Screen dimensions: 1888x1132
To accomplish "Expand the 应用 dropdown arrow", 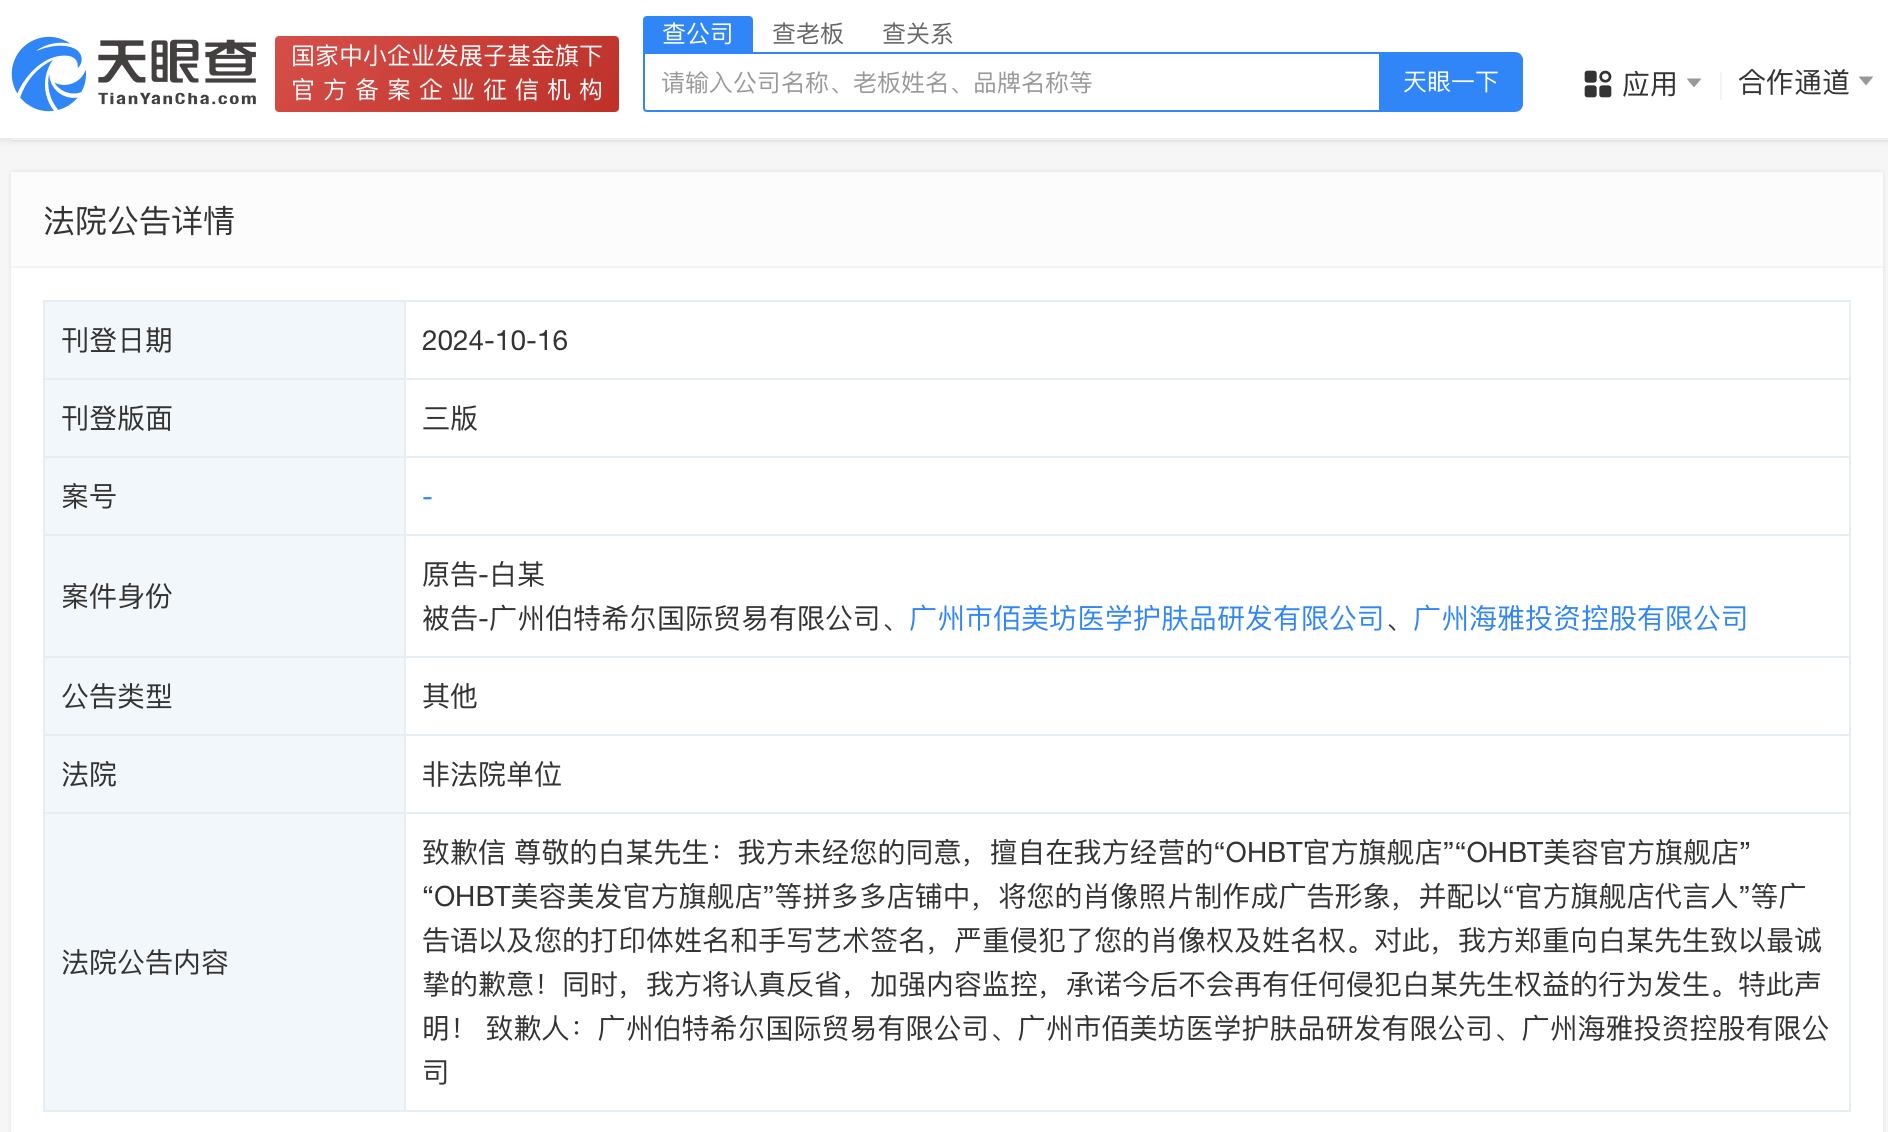I will [x=1693, y=83].
